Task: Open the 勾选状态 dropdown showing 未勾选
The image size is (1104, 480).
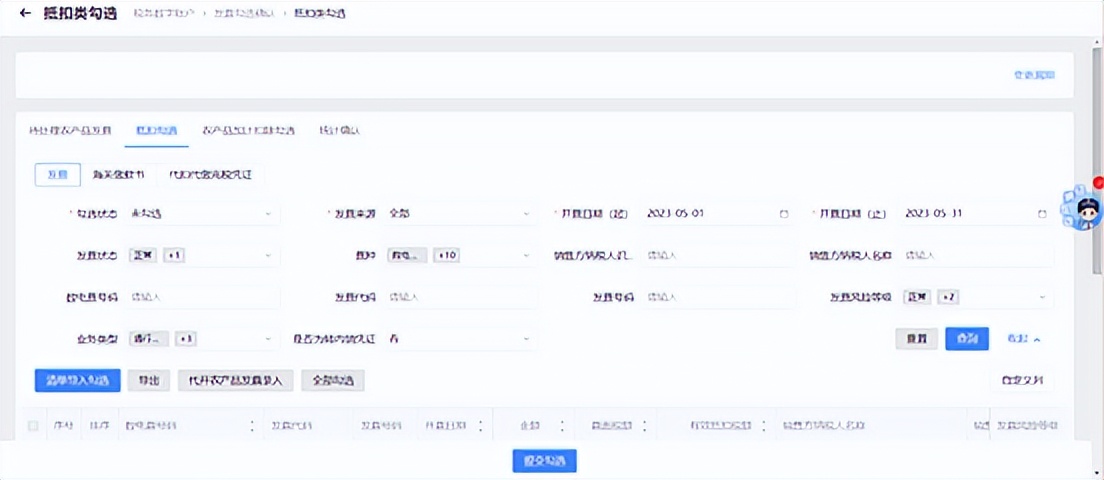Action: [x=203, y=214]
